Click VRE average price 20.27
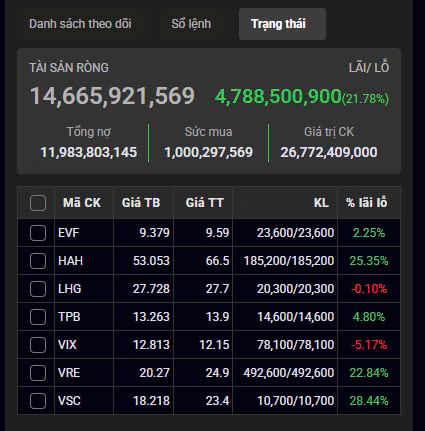 click(x=154, y=373)
